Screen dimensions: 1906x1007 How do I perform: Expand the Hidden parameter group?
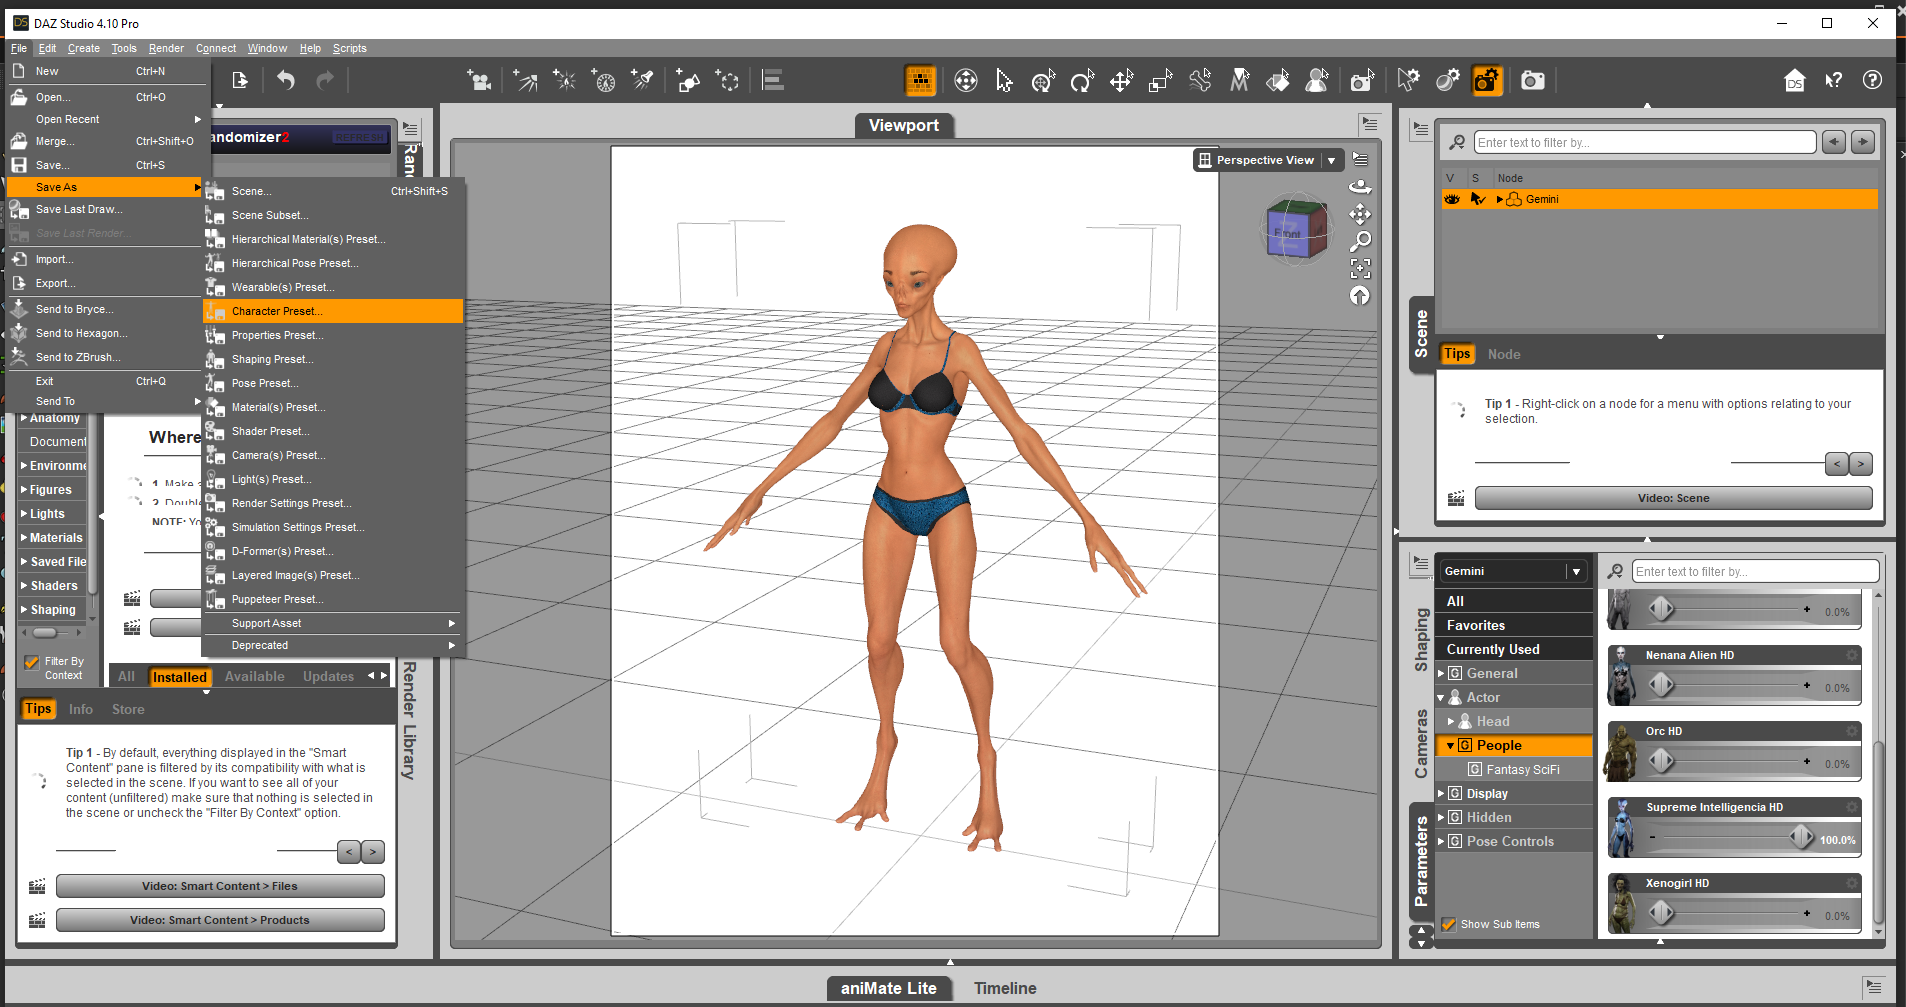tap(1441, 818)
